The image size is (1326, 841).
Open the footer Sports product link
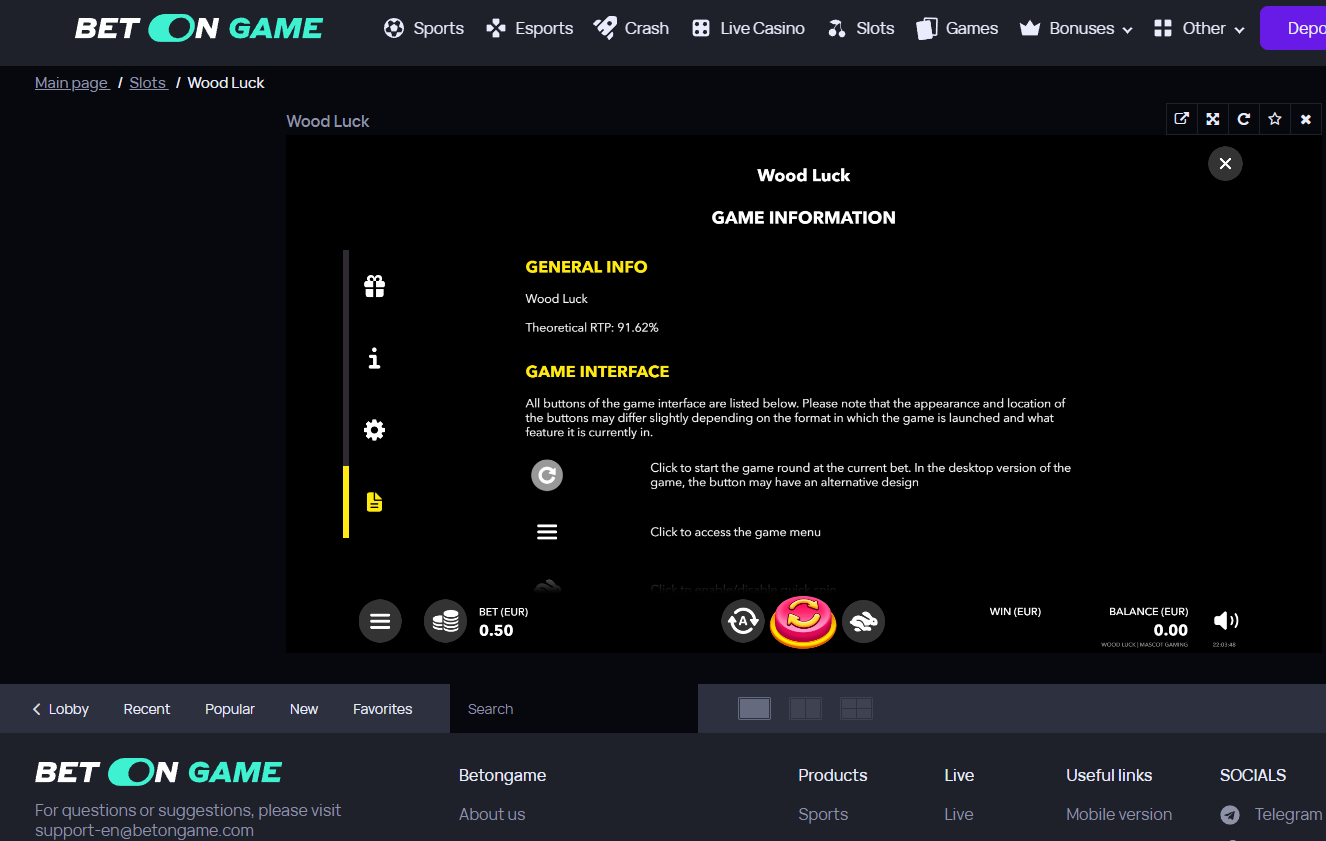coord(823,814)
